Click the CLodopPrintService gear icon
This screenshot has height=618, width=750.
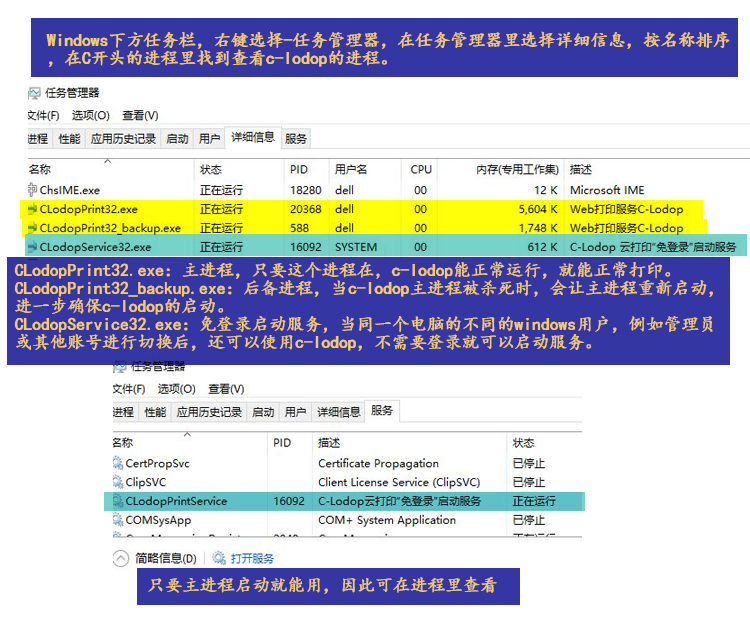pyautogui.click(x=117, y=501)
